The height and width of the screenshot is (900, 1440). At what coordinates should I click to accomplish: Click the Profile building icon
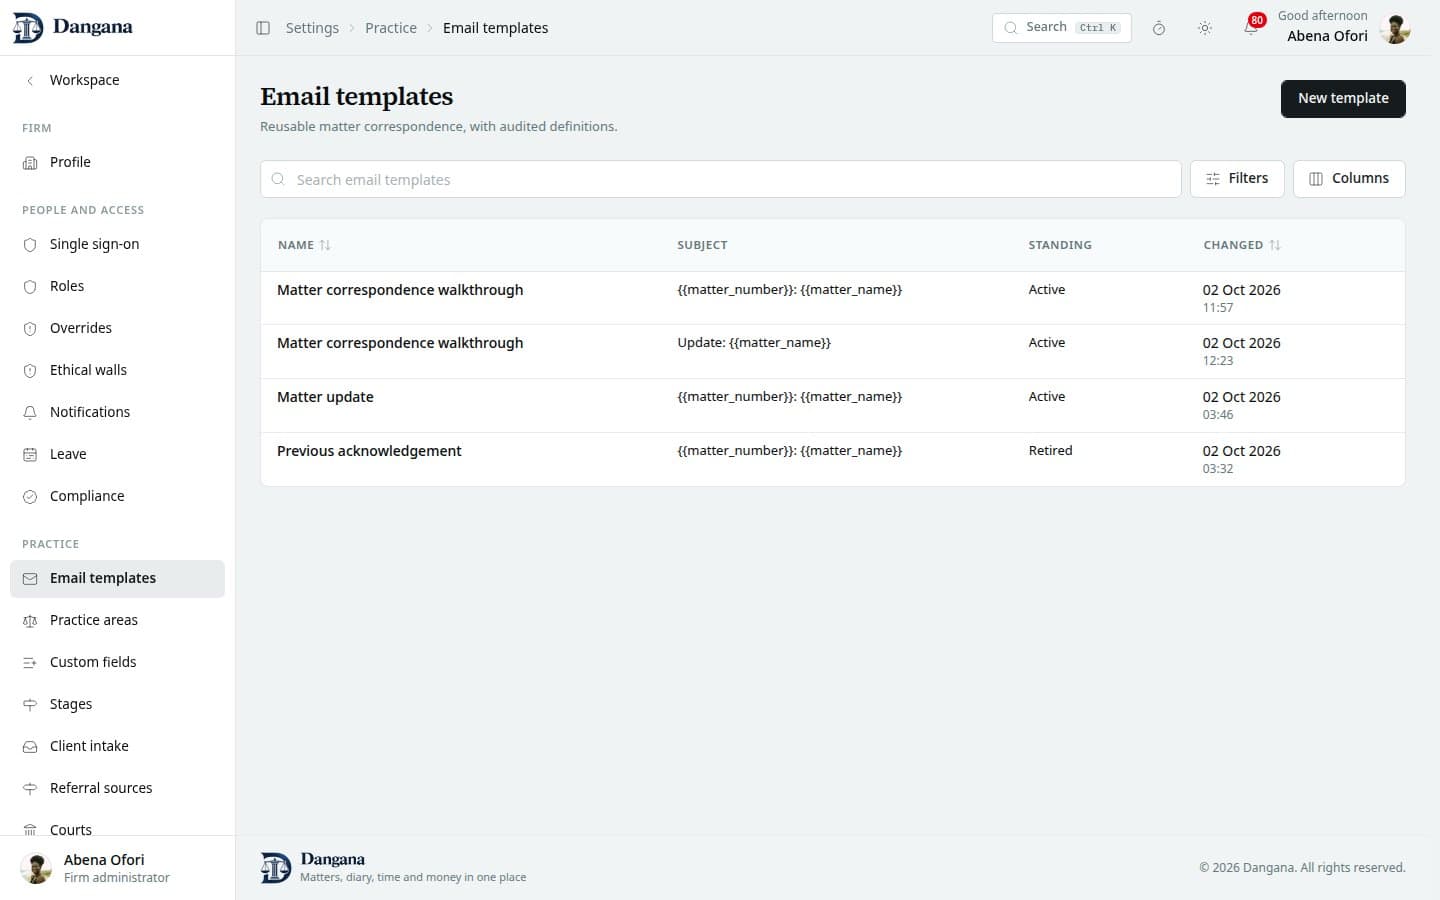click(30, 162)
